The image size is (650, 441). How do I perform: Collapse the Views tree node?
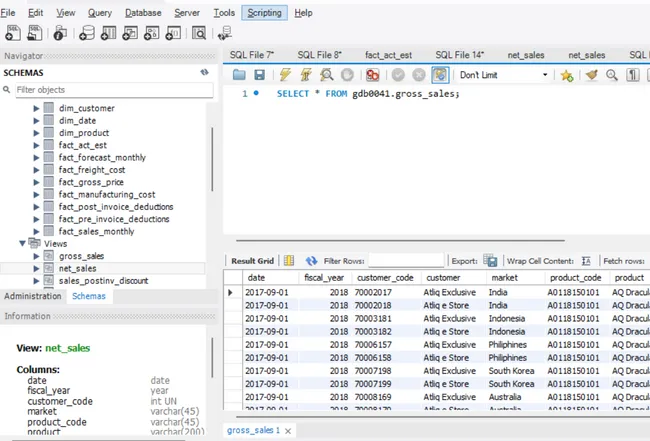(22, 243)
